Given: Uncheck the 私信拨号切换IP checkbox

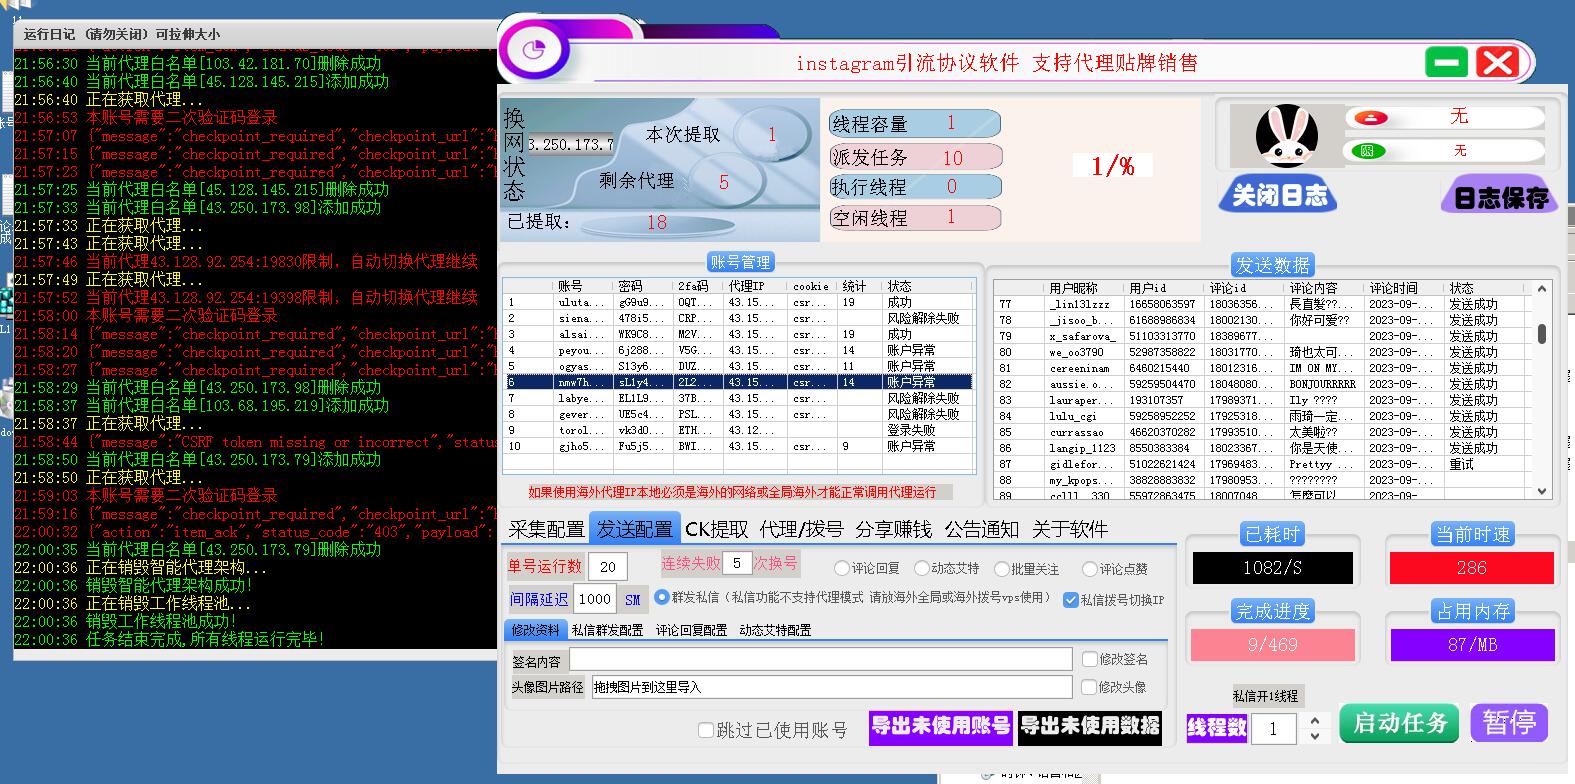Looking at the screenshot, I should click(x=1071, y=600).
